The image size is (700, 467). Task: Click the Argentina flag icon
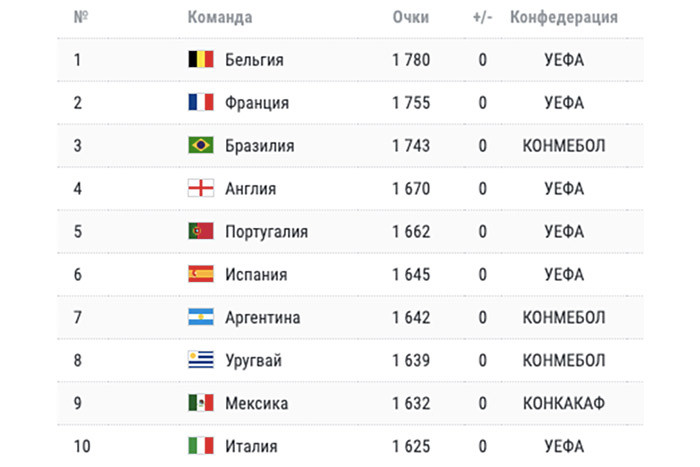(x=200, y=317)
